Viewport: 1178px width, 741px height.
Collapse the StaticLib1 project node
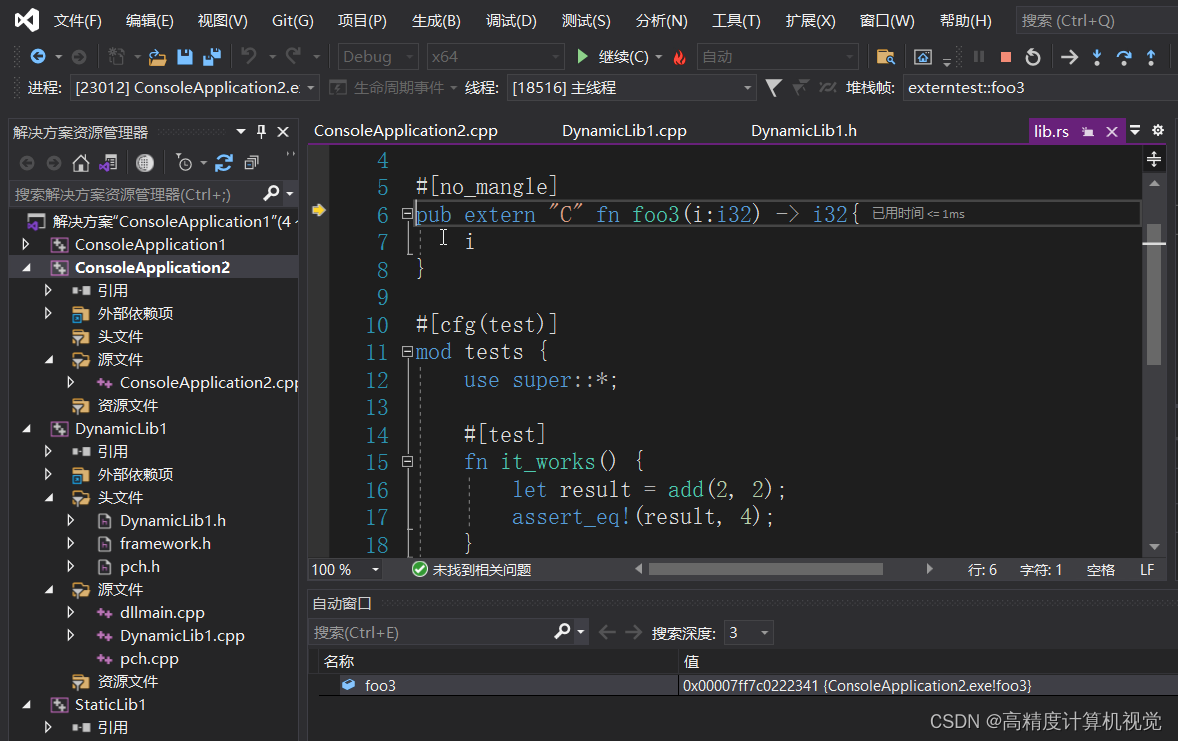tap(26, 704)
